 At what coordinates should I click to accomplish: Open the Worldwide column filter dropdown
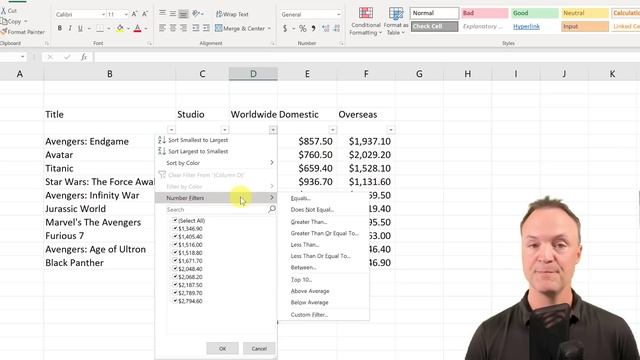coord(273,129)
